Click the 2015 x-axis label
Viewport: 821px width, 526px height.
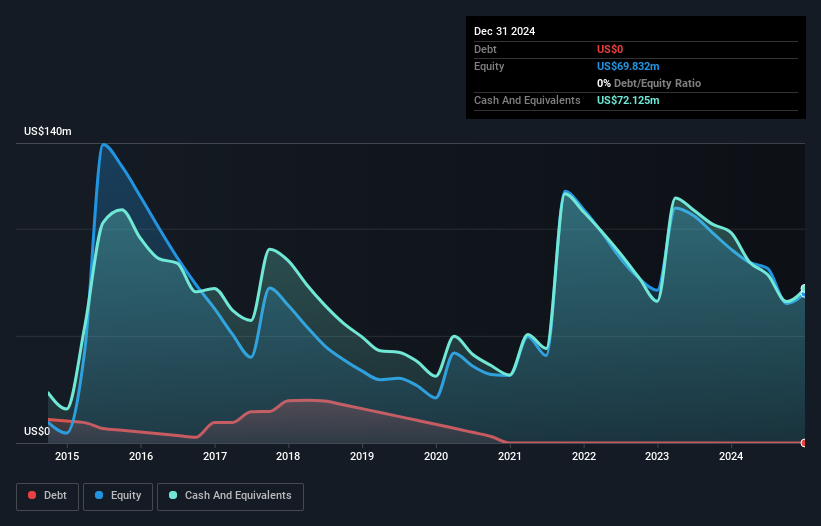tap(67, 456)
